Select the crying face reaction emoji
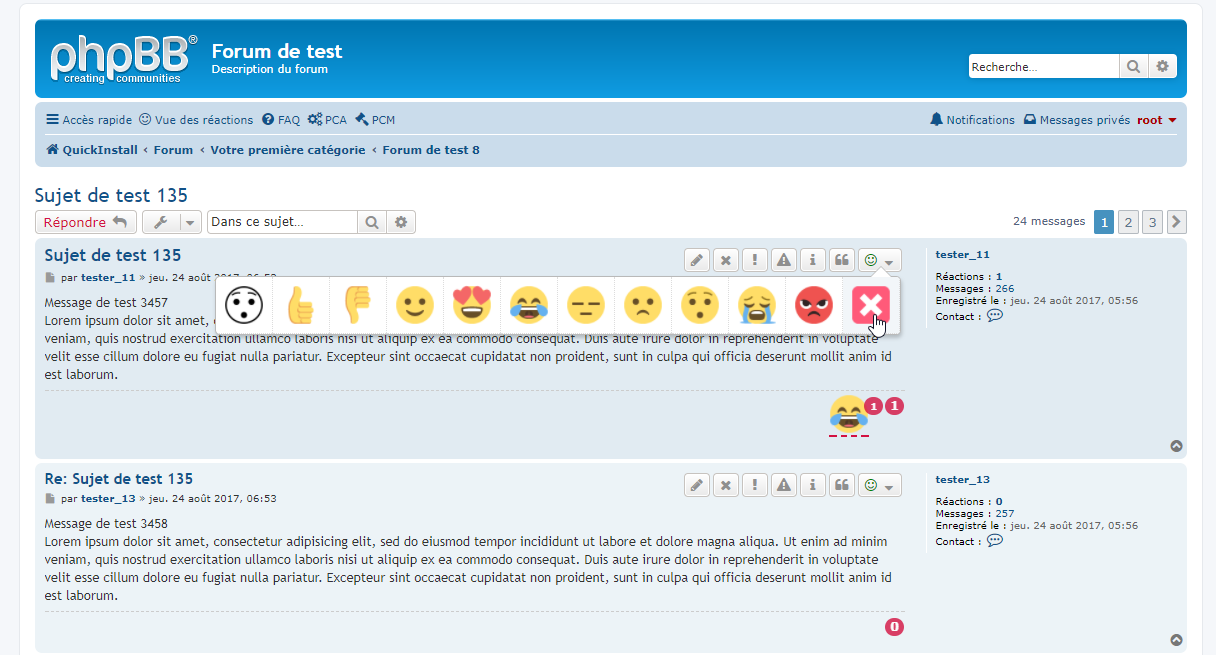 point(757,305)
